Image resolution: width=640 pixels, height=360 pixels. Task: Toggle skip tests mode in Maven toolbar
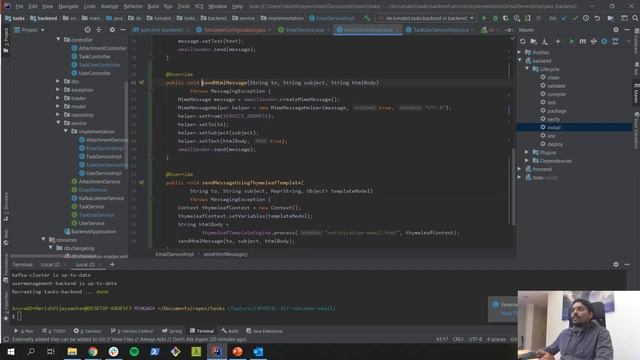coord(604,42)
